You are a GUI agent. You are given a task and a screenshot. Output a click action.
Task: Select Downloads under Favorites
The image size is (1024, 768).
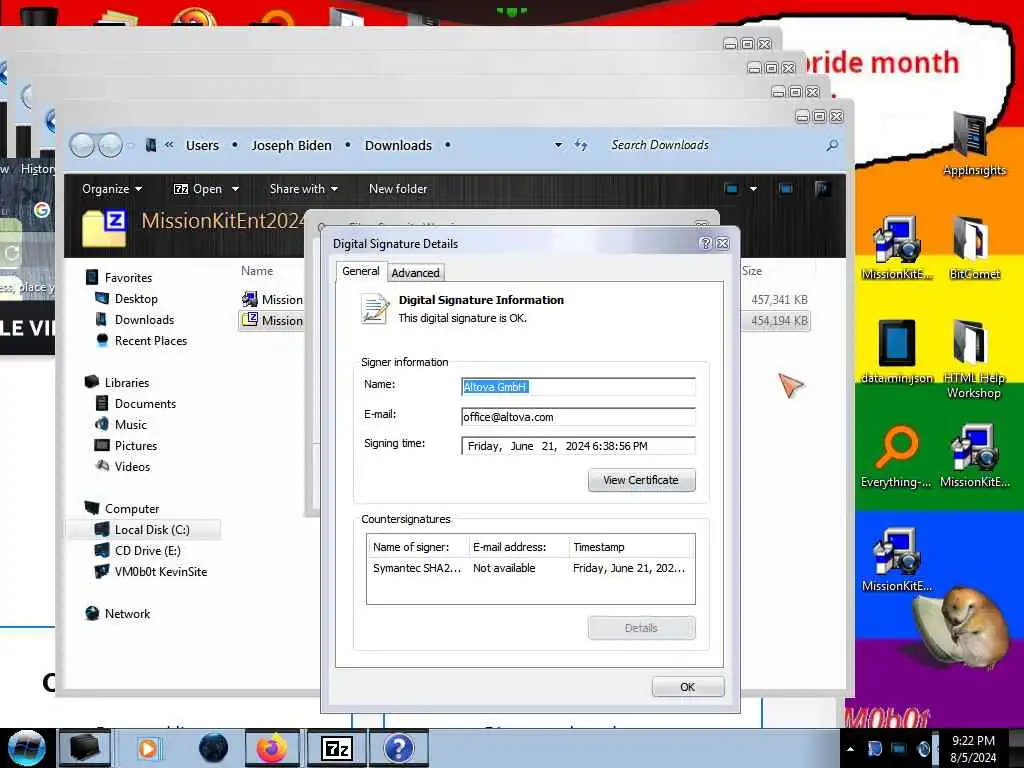(x=144, y=319)
